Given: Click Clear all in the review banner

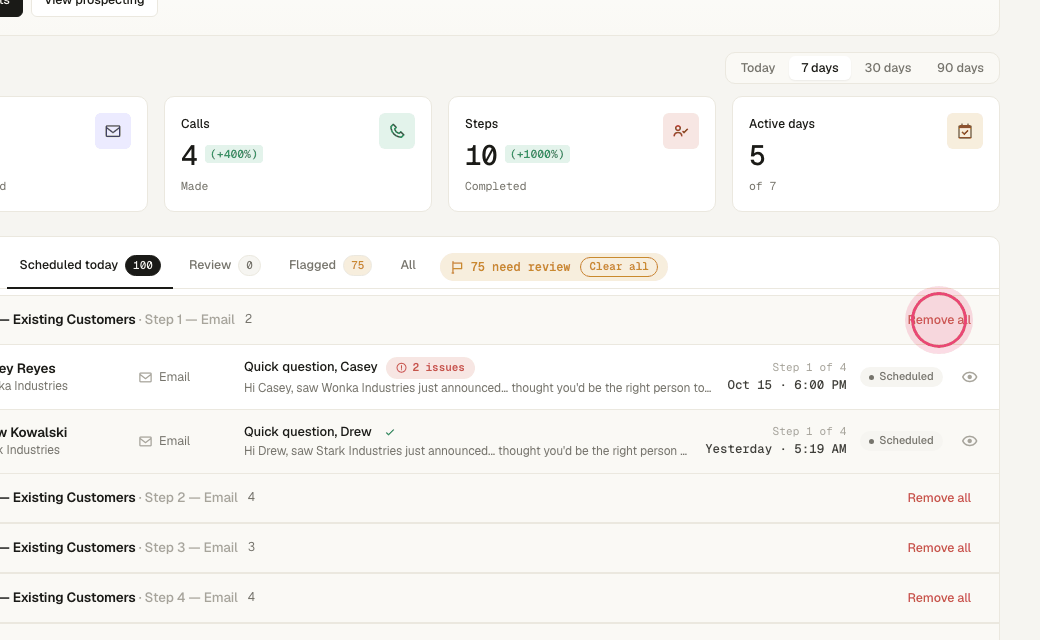Looking at the screenshot, I should [x=619, y=267].
